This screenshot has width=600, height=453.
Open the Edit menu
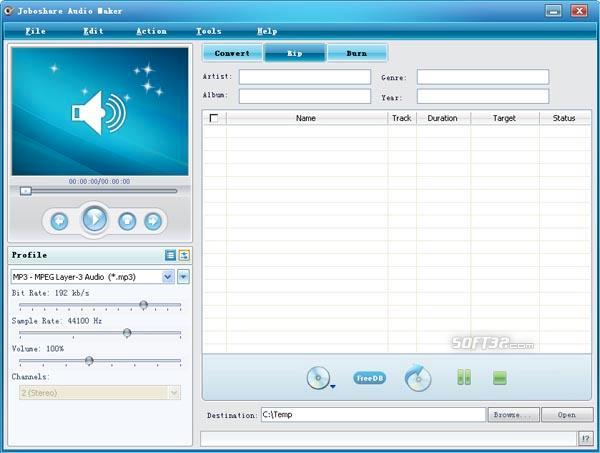pyautogui.click(x=93, y=31)
